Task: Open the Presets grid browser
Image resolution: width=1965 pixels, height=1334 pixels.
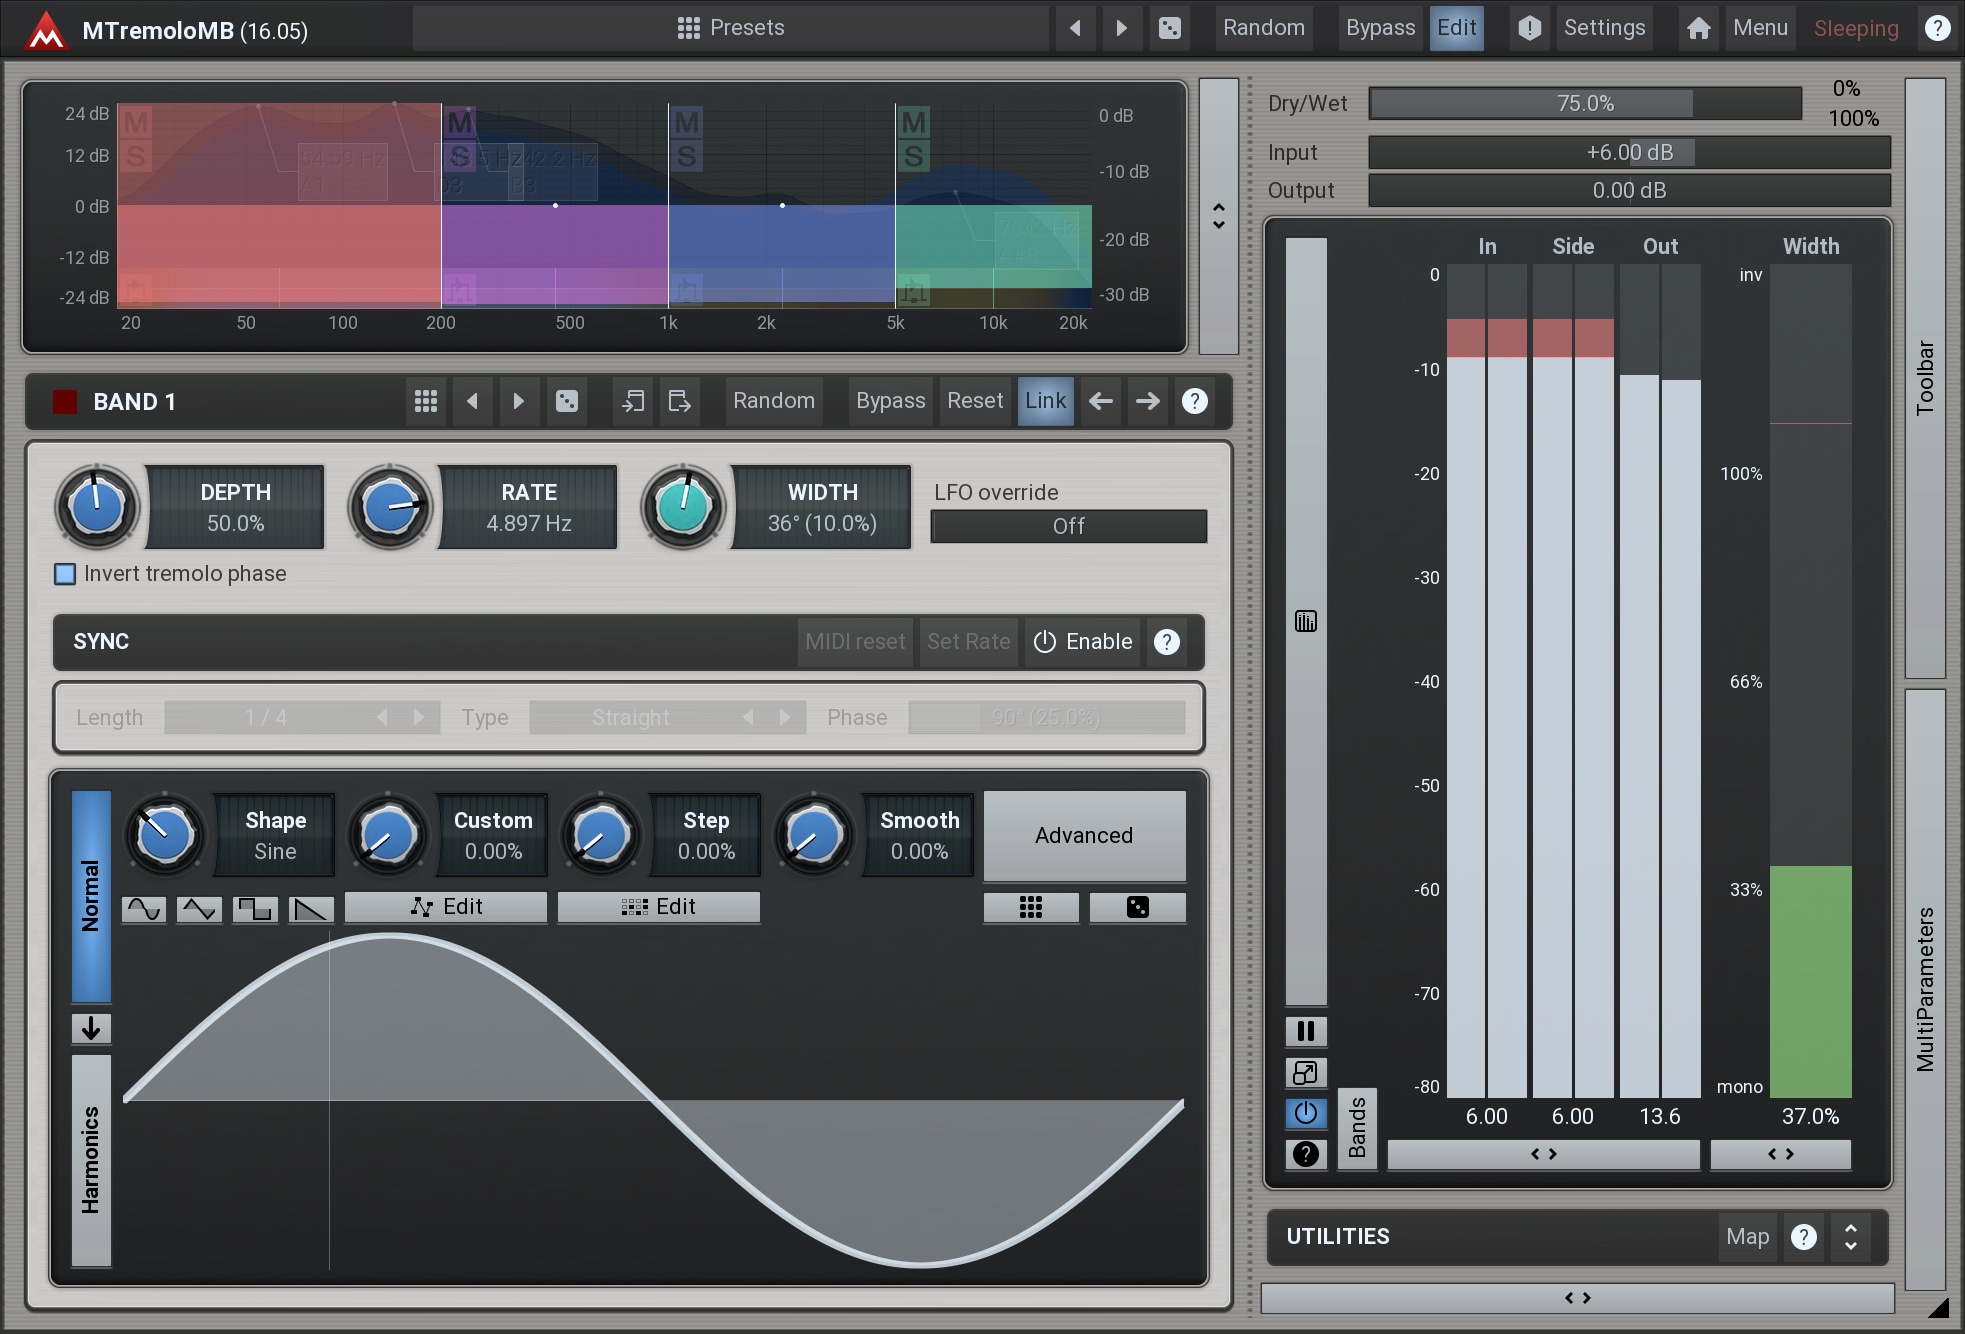Action: tap(731, 28)
